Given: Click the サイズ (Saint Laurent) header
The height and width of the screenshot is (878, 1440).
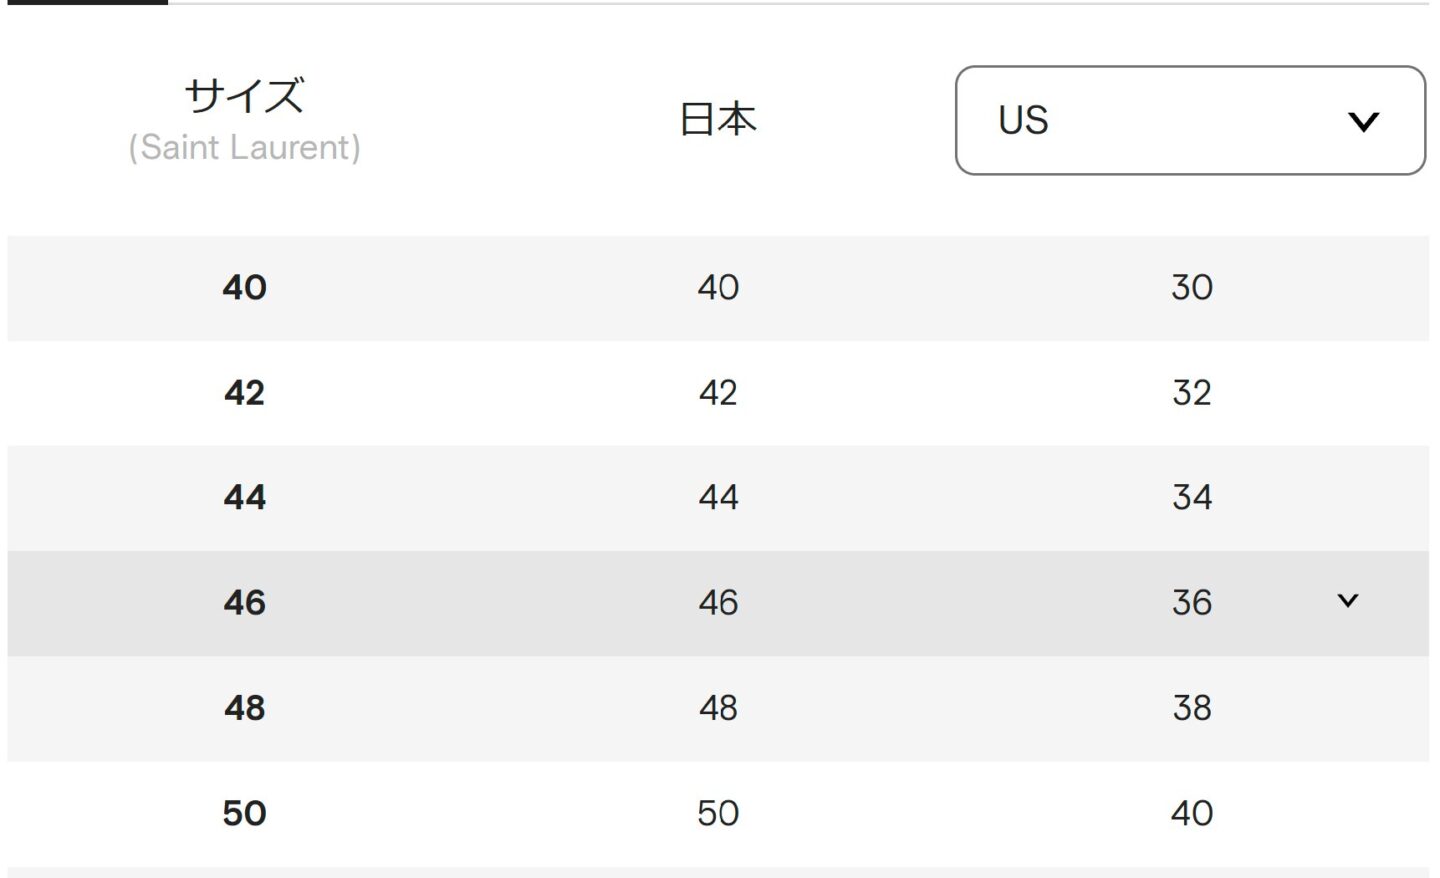Looking at the screenshot, I should (244, 120).
